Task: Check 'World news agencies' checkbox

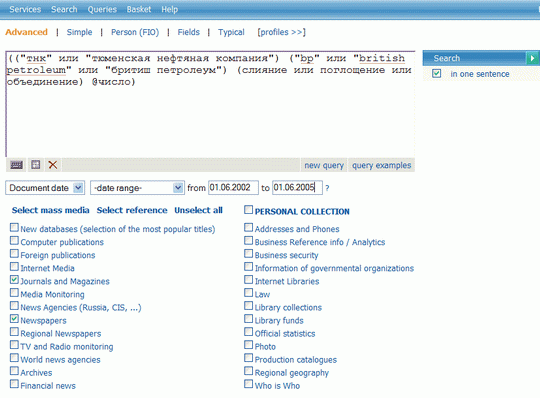Action: [x=14, y=358]
